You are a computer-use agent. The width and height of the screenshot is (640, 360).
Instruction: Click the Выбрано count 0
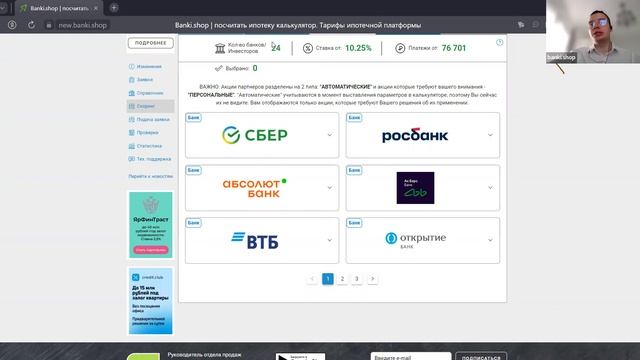pyautogui.click(x=255, y=68)
